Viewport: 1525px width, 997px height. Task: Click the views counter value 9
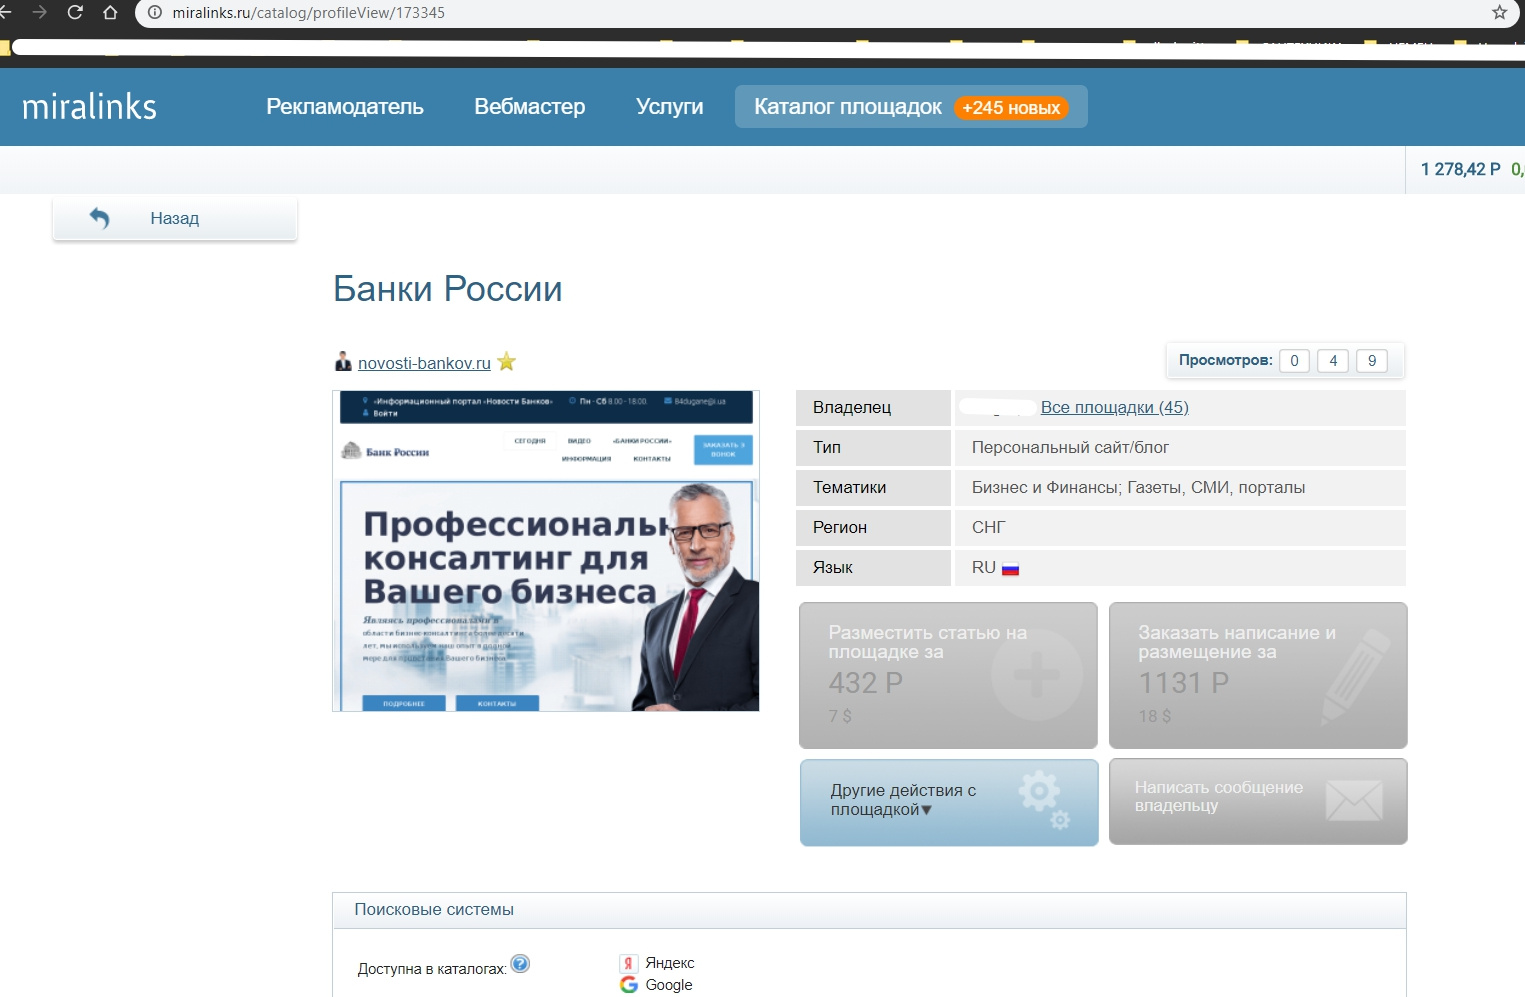1372,361
